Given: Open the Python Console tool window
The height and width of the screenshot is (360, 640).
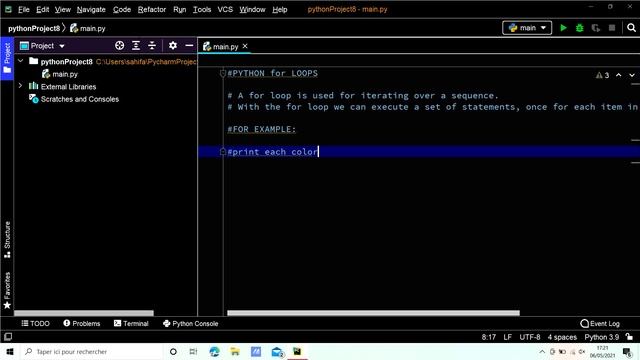Looking at the screenshot, I should pos(191,323).
